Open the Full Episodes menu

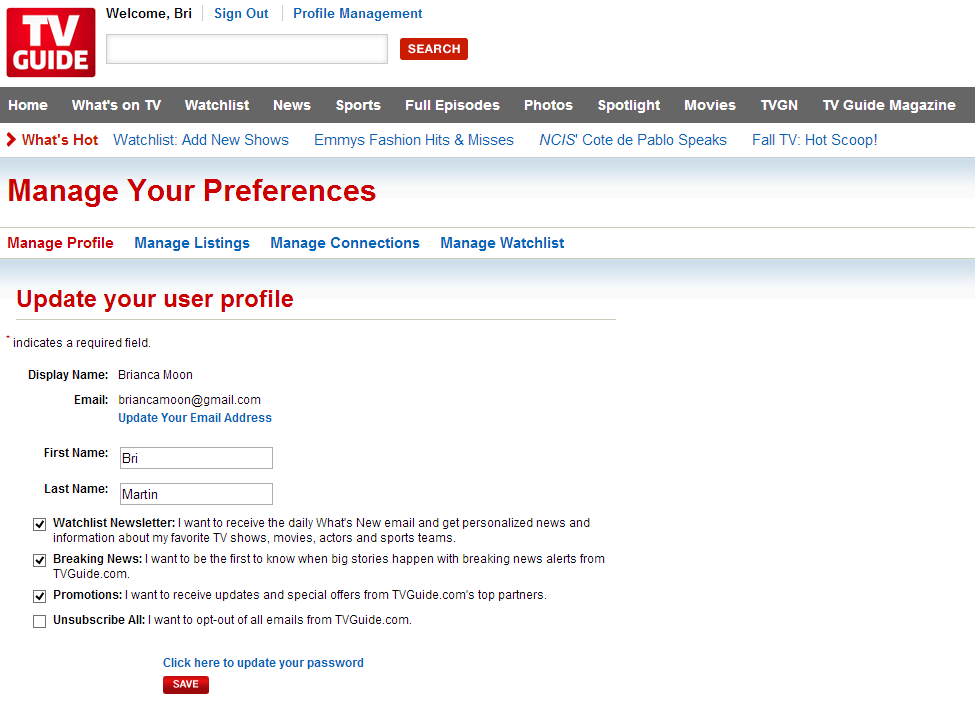tap(452, 105)
